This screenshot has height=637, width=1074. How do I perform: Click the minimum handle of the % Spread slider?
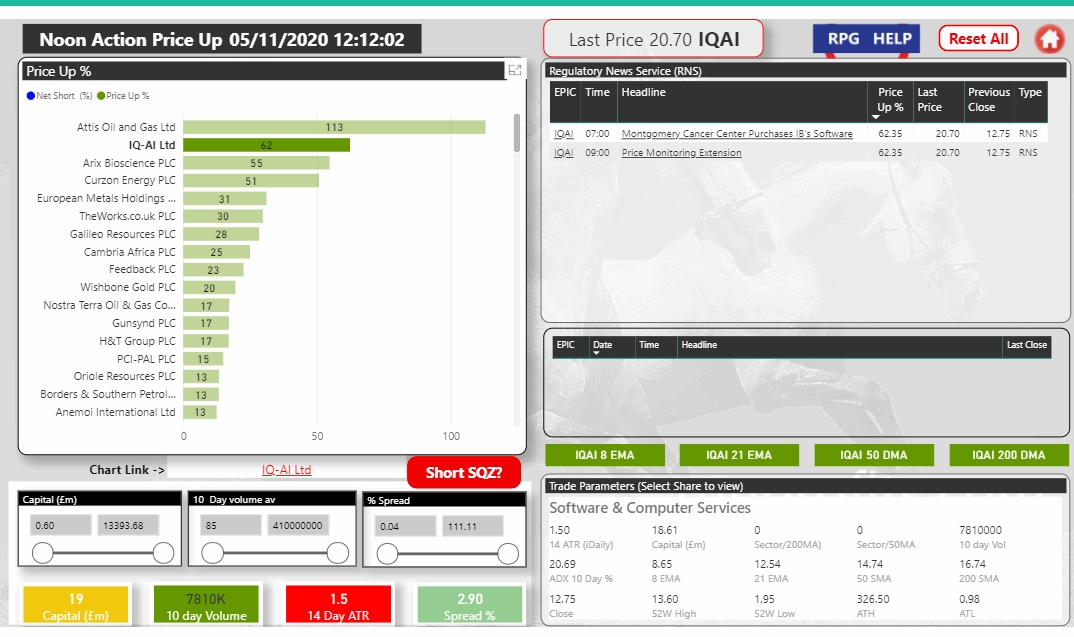[x=387, y=553]
